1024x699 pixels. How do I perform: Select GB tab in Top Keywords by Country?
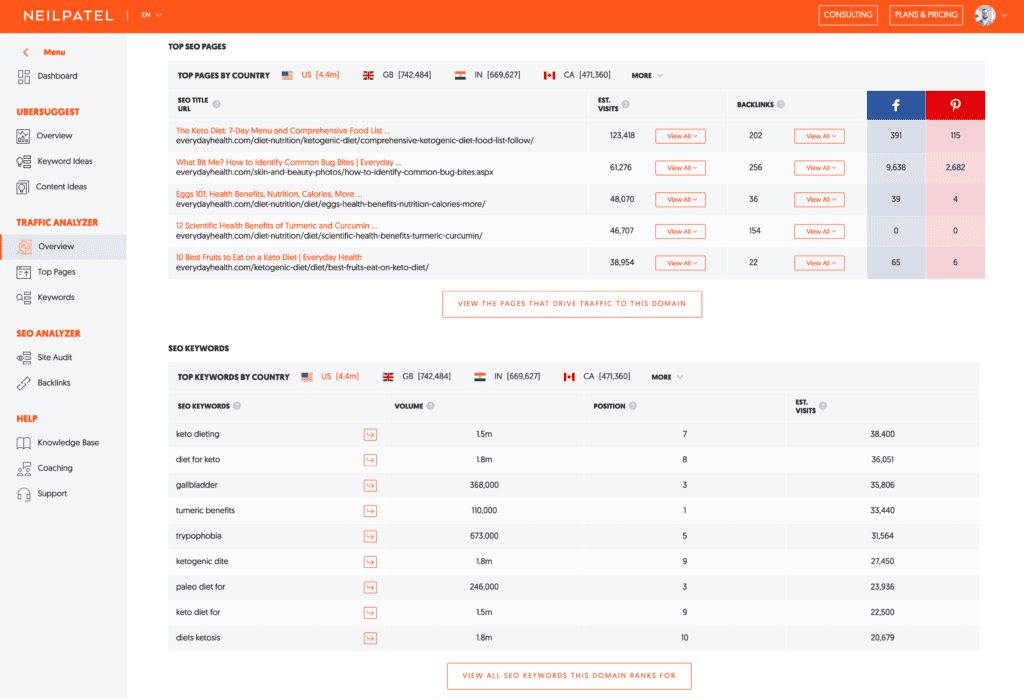click(417, 377)
